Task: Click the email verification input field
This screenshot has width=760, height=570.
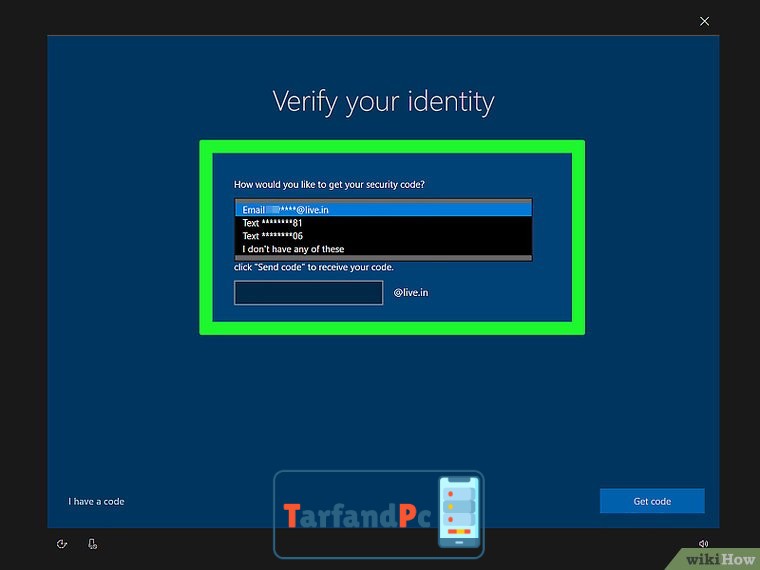Action: pos(309,293)
